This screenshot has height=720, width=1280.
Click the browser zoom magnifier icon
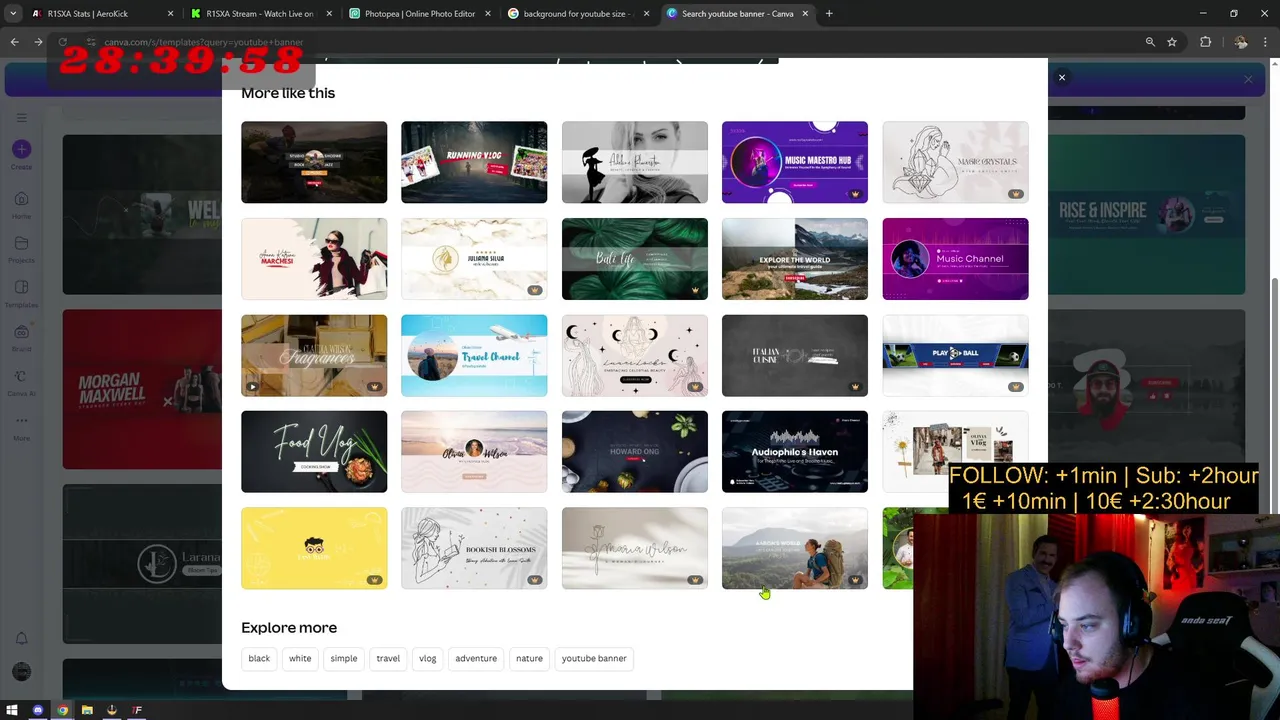(1150, 42)
